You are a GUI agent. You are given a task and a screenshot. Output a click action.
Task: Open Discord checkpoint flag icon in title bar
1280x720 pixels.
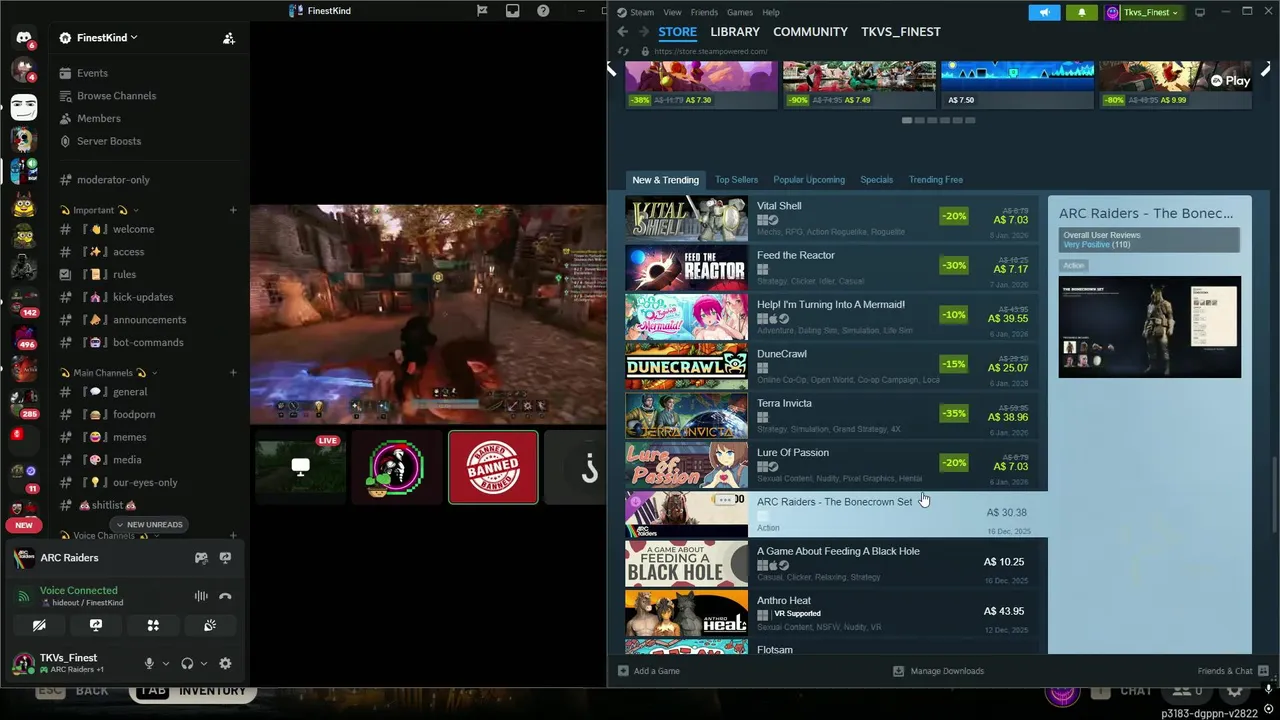482,11
